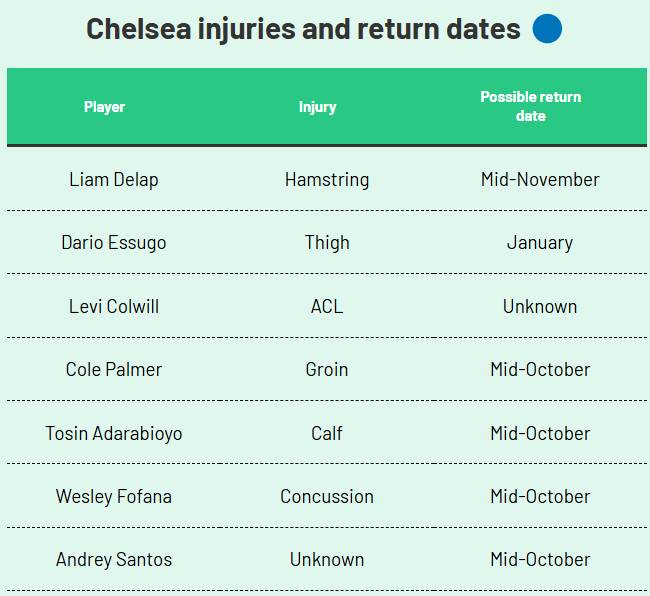Click the Andrey Santos player name
650x596 pixels.
click(x=114, y=560)
